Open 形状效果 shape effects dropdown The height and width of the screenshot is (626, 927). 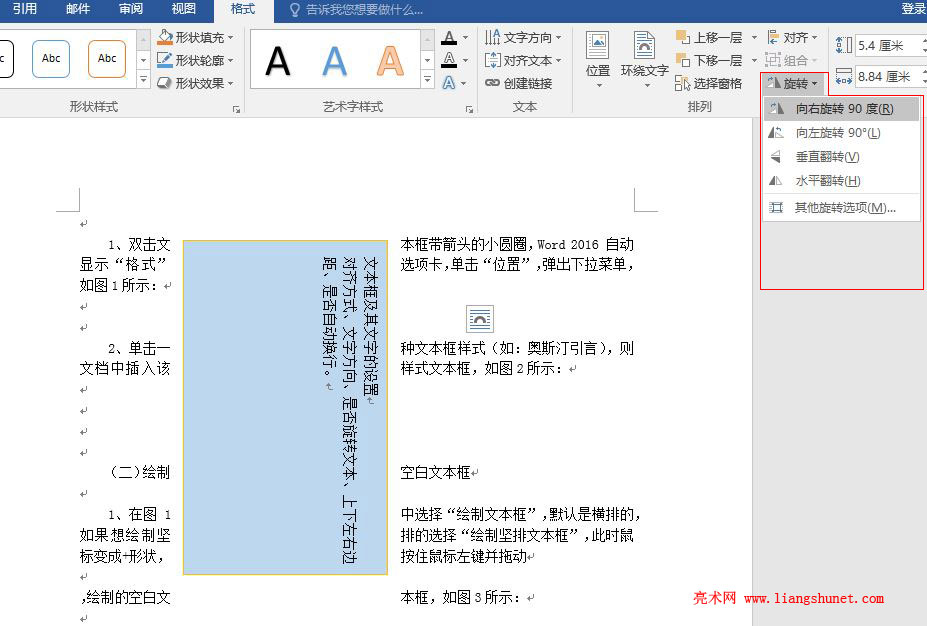[196, 83]
